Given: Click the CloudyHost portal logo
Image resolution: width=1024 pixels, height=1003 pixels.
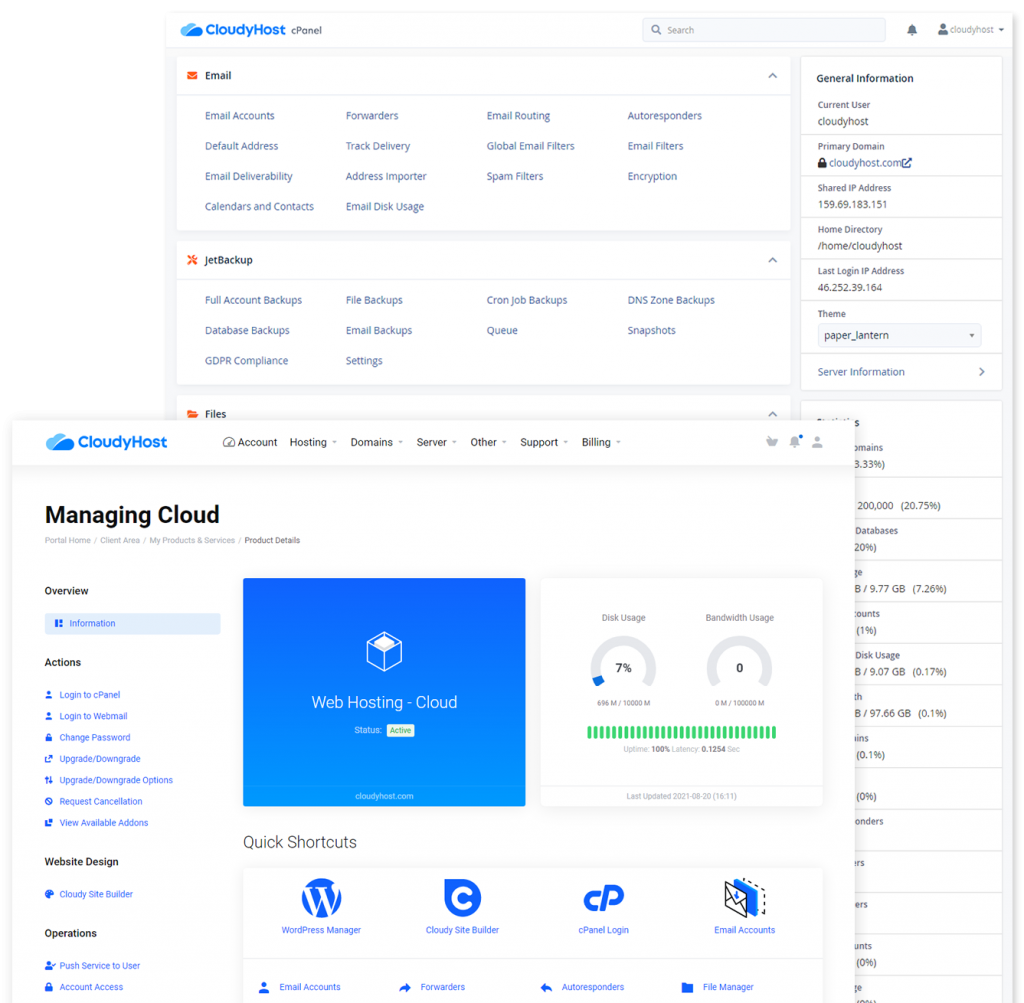Looking at the screenshot, I should click(x=106, y=442).
